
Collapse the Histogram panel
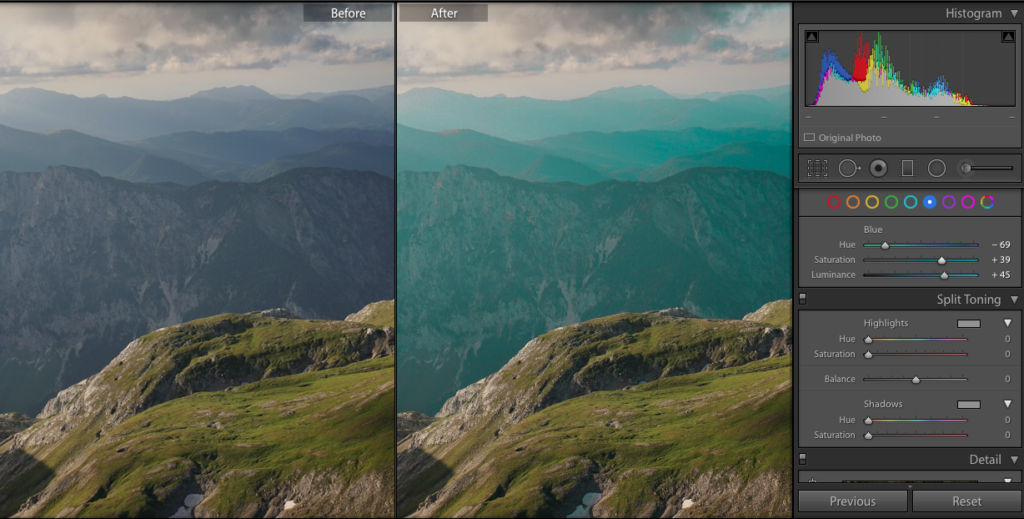point(1013,13)
